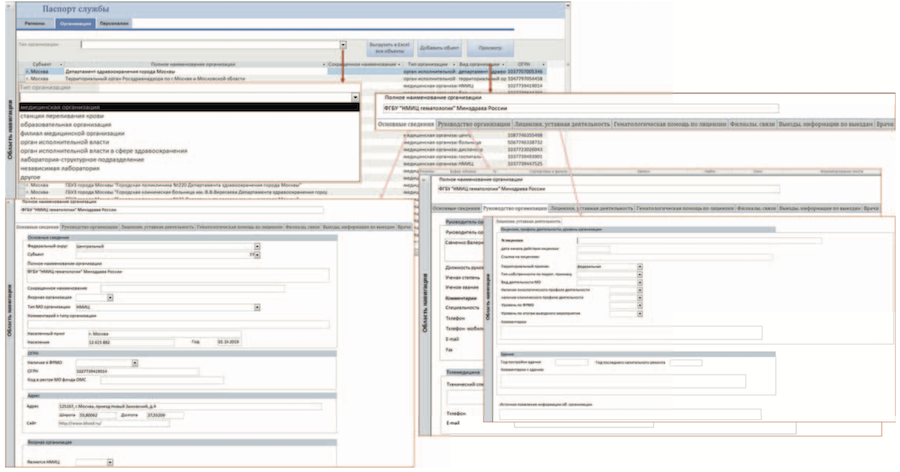This screenshot has width=900, height=472.
Task: Open Основные сведения tab in enlarged tab strip
Action: [406, 124]
